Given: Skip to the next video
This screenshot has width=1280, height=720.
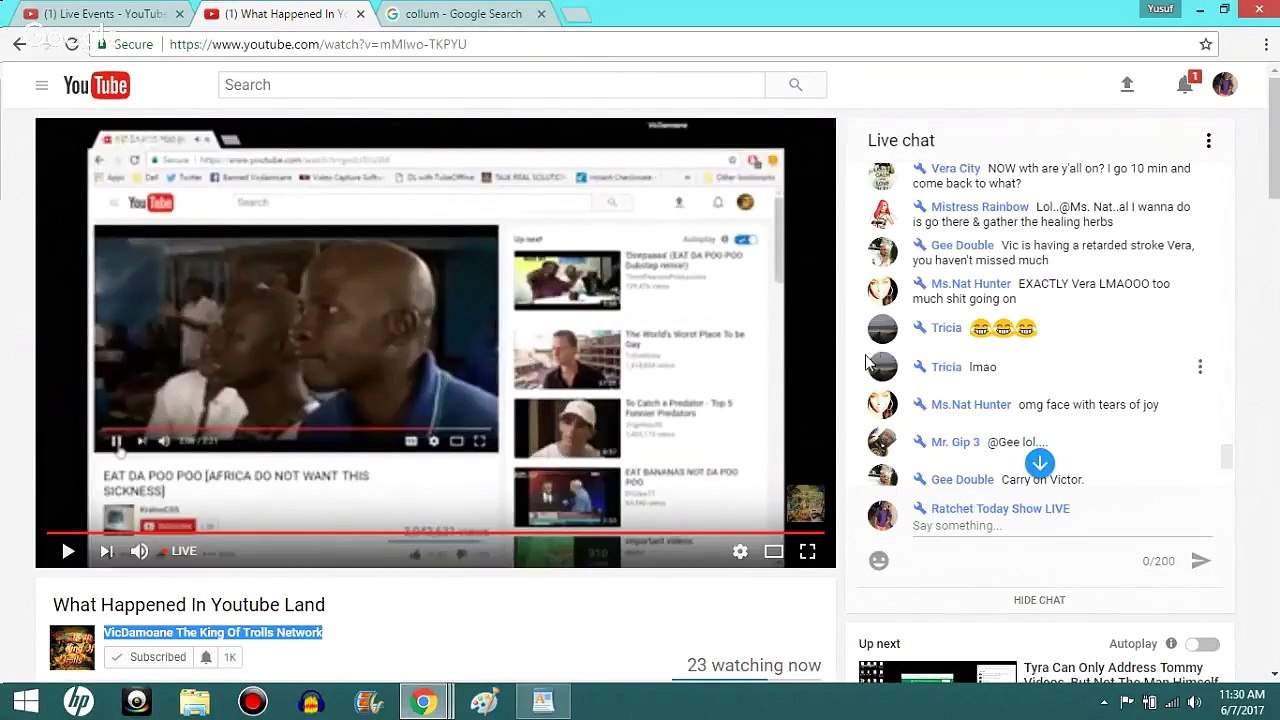Looking at the screenshot, I should pyautogui.click(x=106, y=551).
